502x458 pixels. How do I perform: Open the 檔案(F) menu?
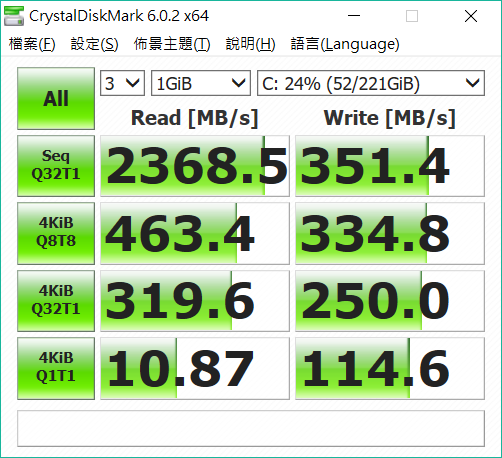pos(32,44)
